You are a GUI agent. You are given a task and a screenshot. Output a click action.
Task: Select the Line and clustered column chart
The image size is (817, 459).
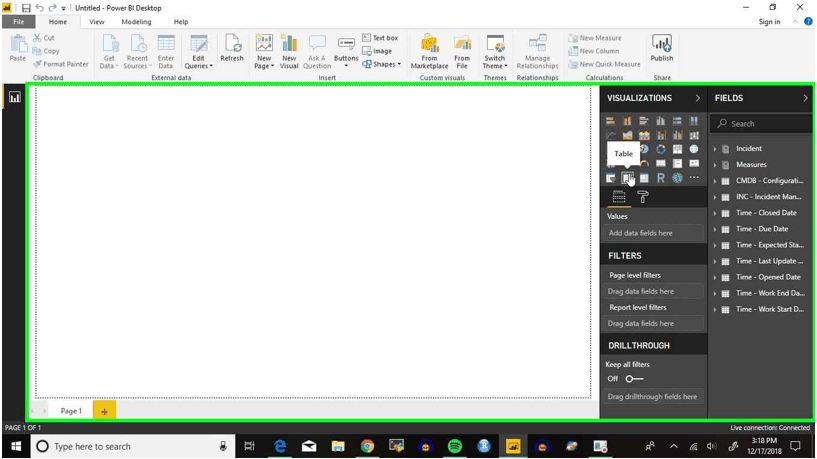tap(677, 135)
